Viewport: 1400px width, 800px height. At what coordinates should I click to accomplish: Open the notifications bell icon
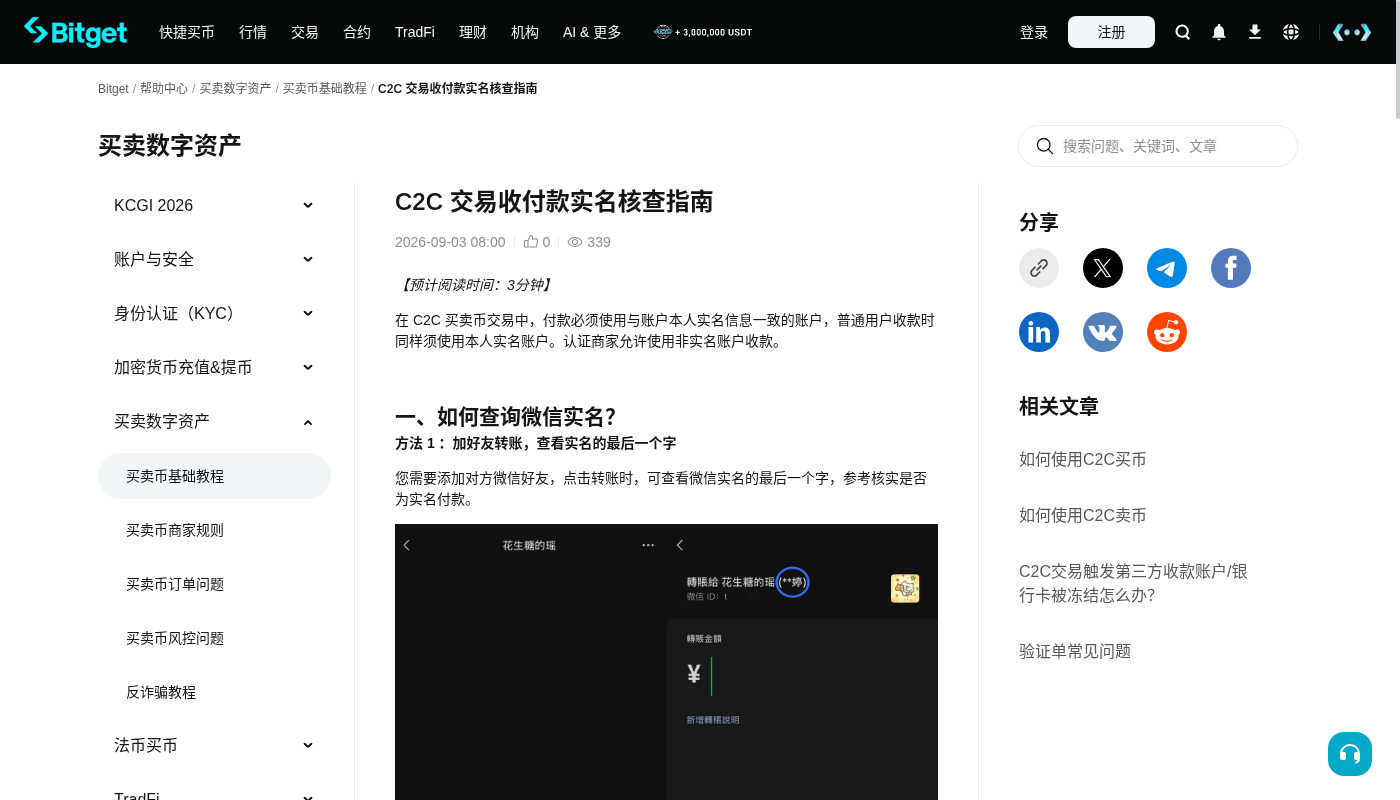[x=1219, y=32]
